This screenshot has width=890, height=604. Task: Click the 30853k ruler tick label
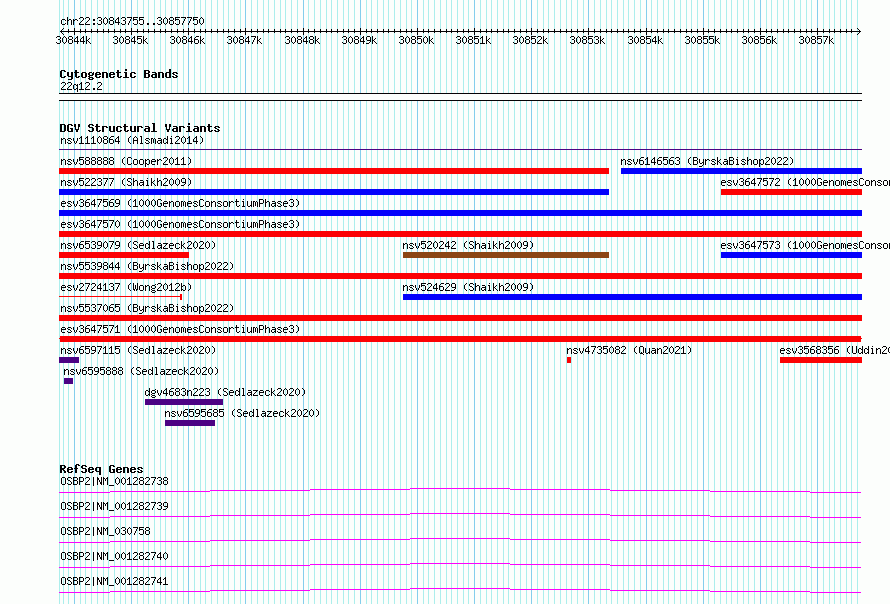pos(587,40)
